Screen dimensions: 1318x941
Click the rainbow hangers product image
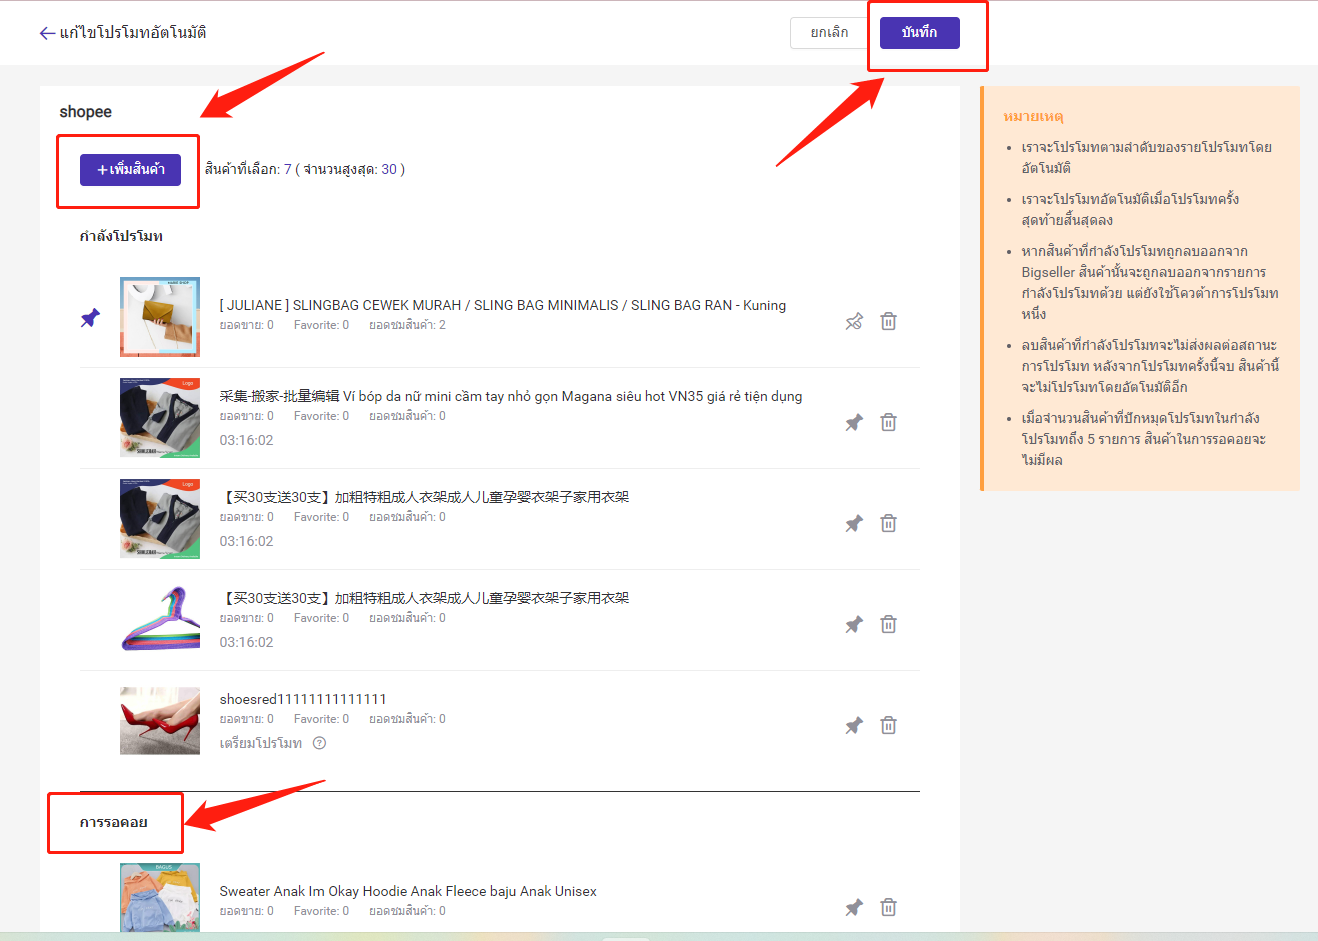tap(160, 619)
